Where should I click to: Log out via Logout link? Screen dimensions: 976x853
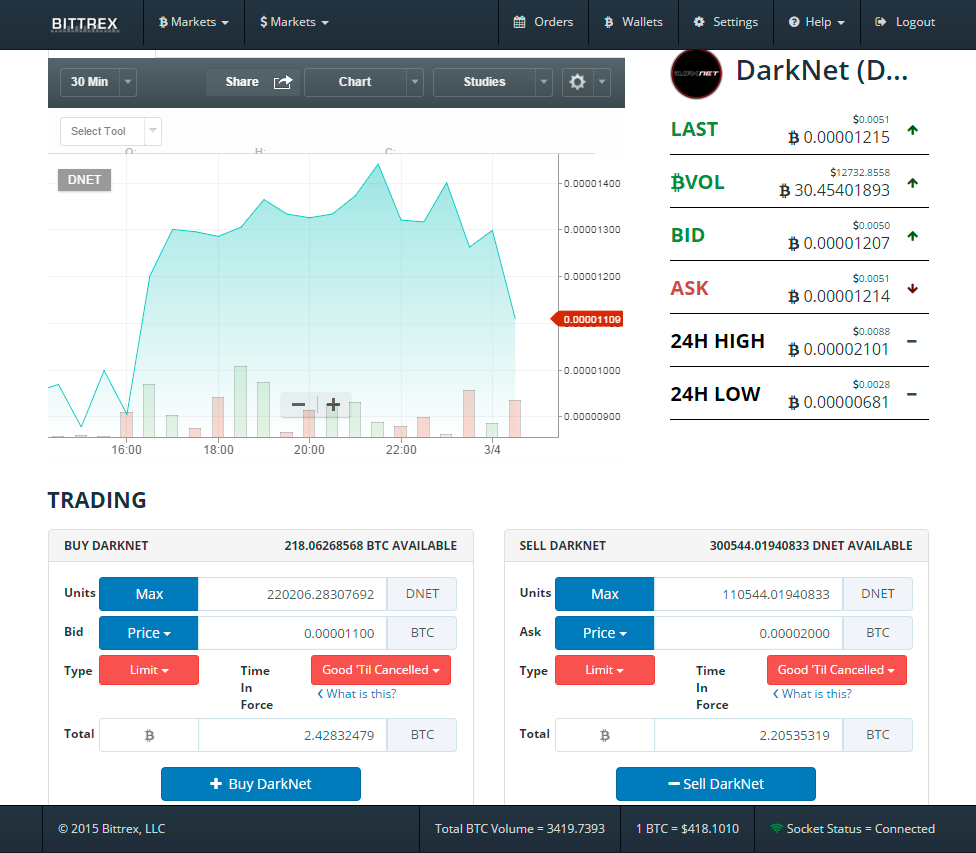click(905, 22)
